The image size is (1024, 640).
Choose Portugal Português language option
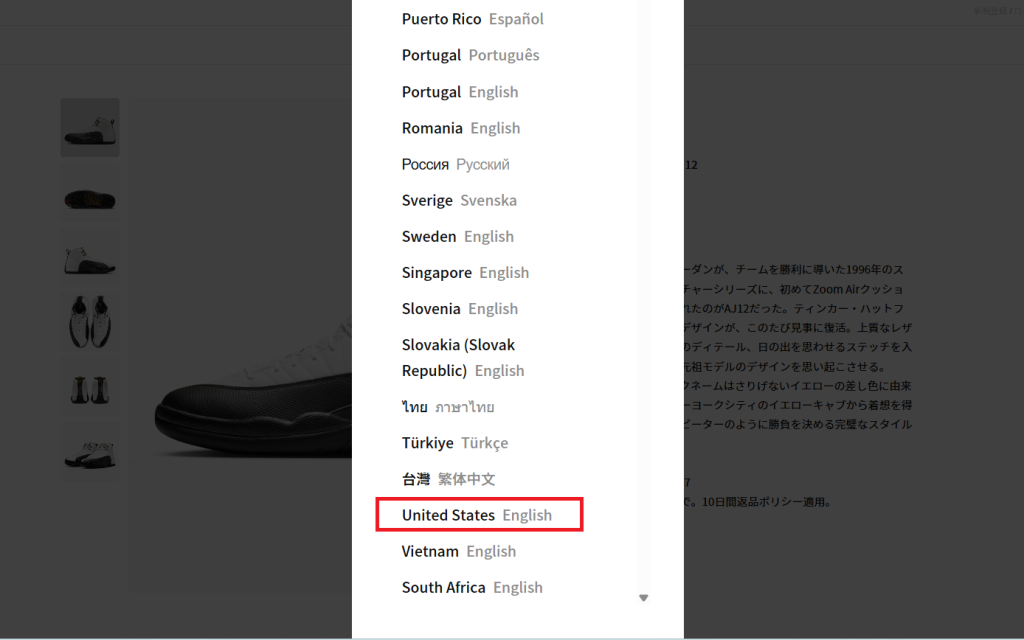click(x=469, y=55)
